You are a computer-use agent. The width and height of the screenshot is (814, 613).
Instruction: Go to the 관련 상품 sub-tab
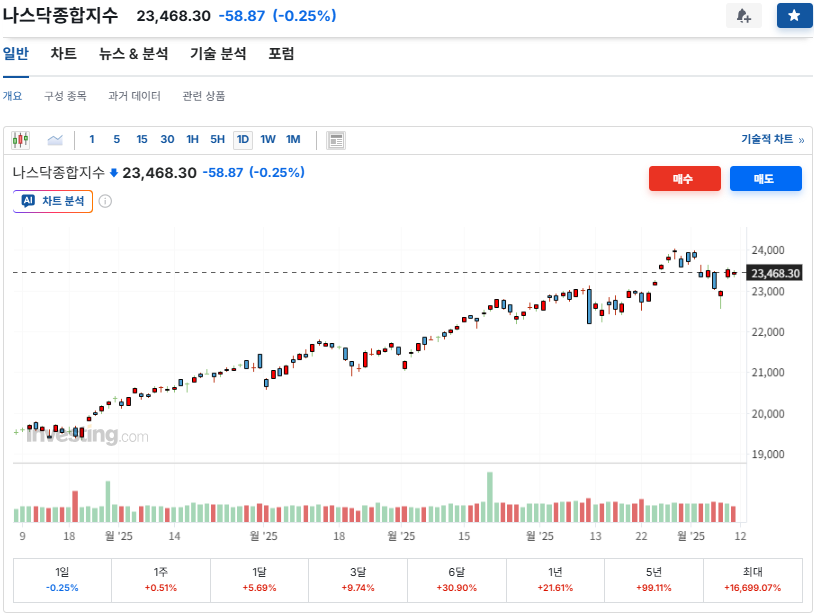204,96
